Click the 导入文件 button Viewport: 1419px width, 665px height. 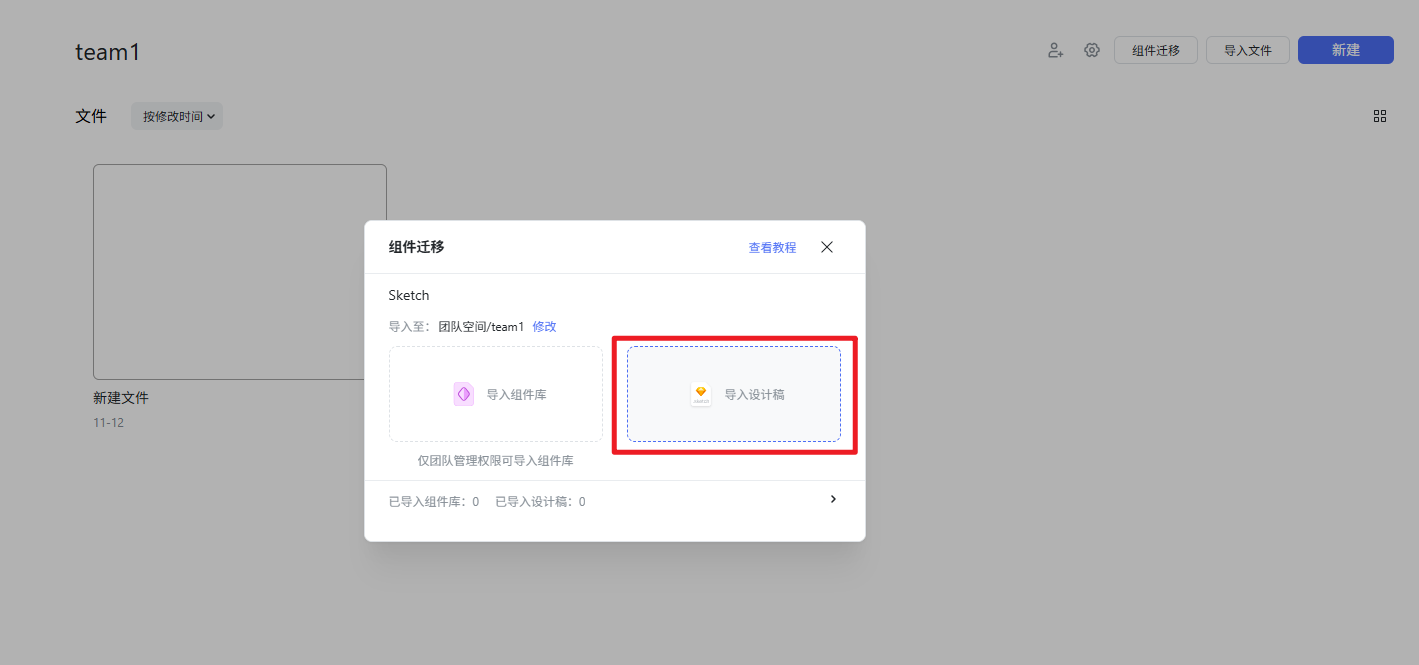(1247, 49)
